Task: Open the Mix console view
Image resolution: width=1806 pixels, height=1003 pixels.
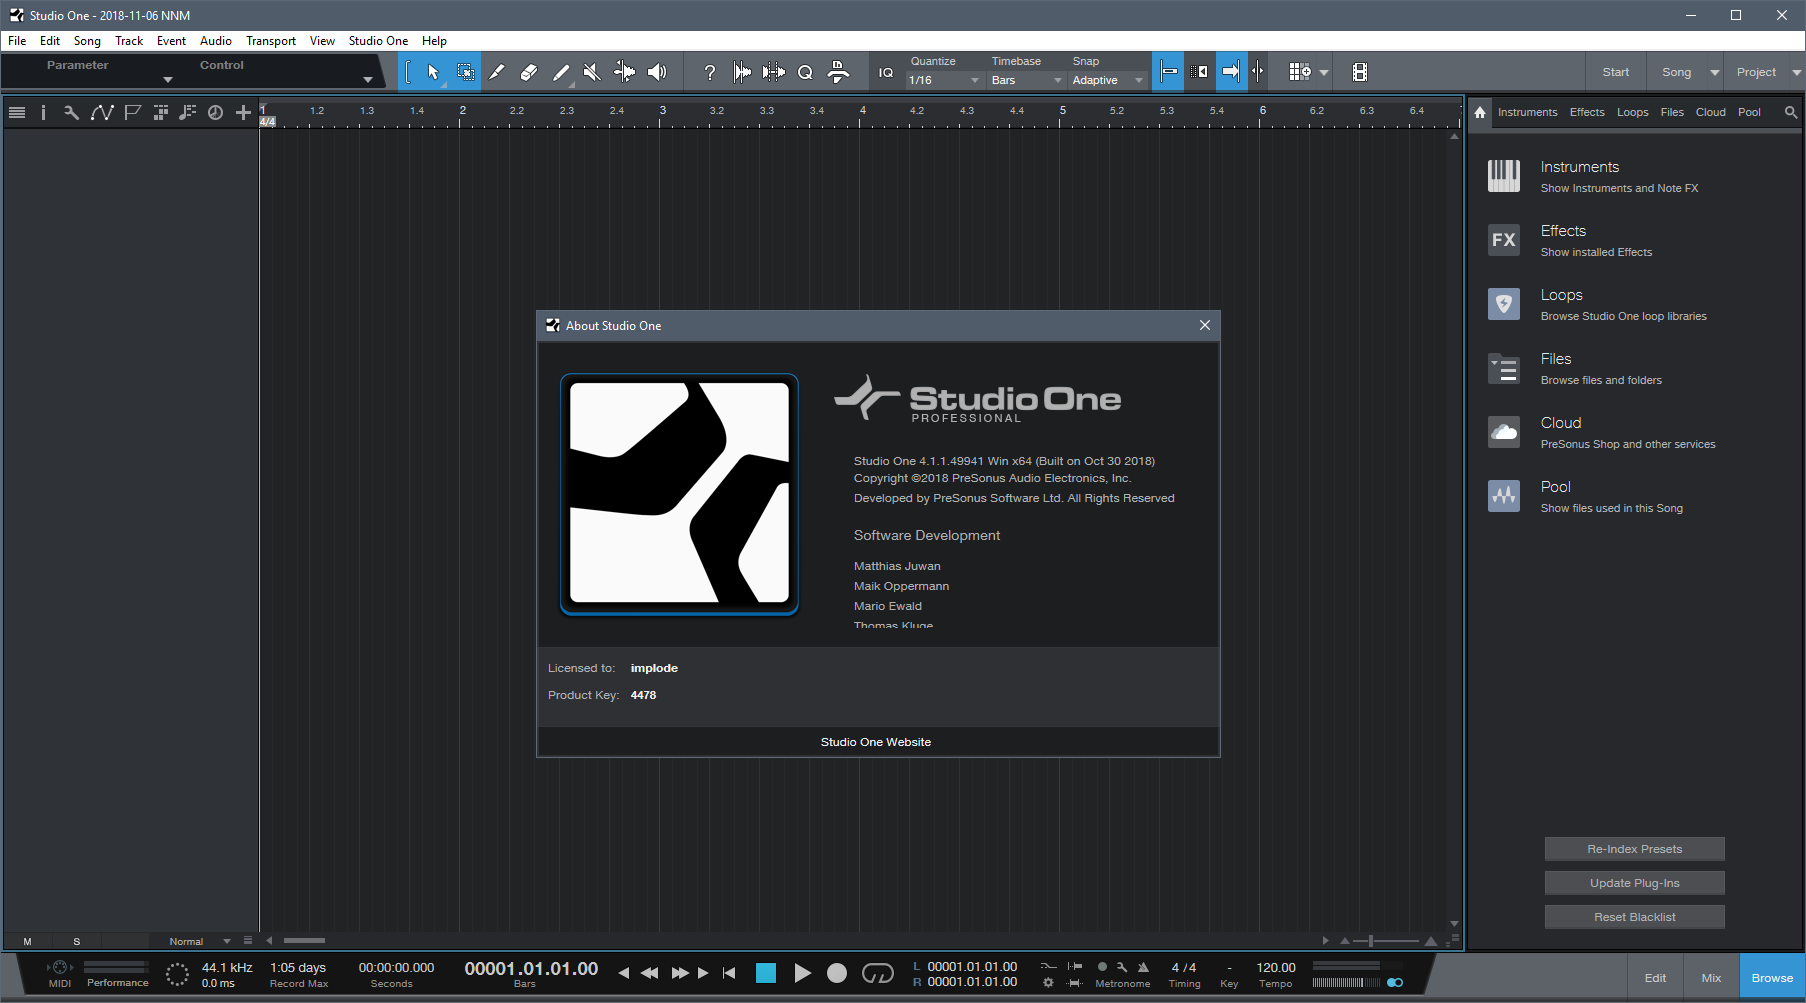Action: (x=1711, y=978)
